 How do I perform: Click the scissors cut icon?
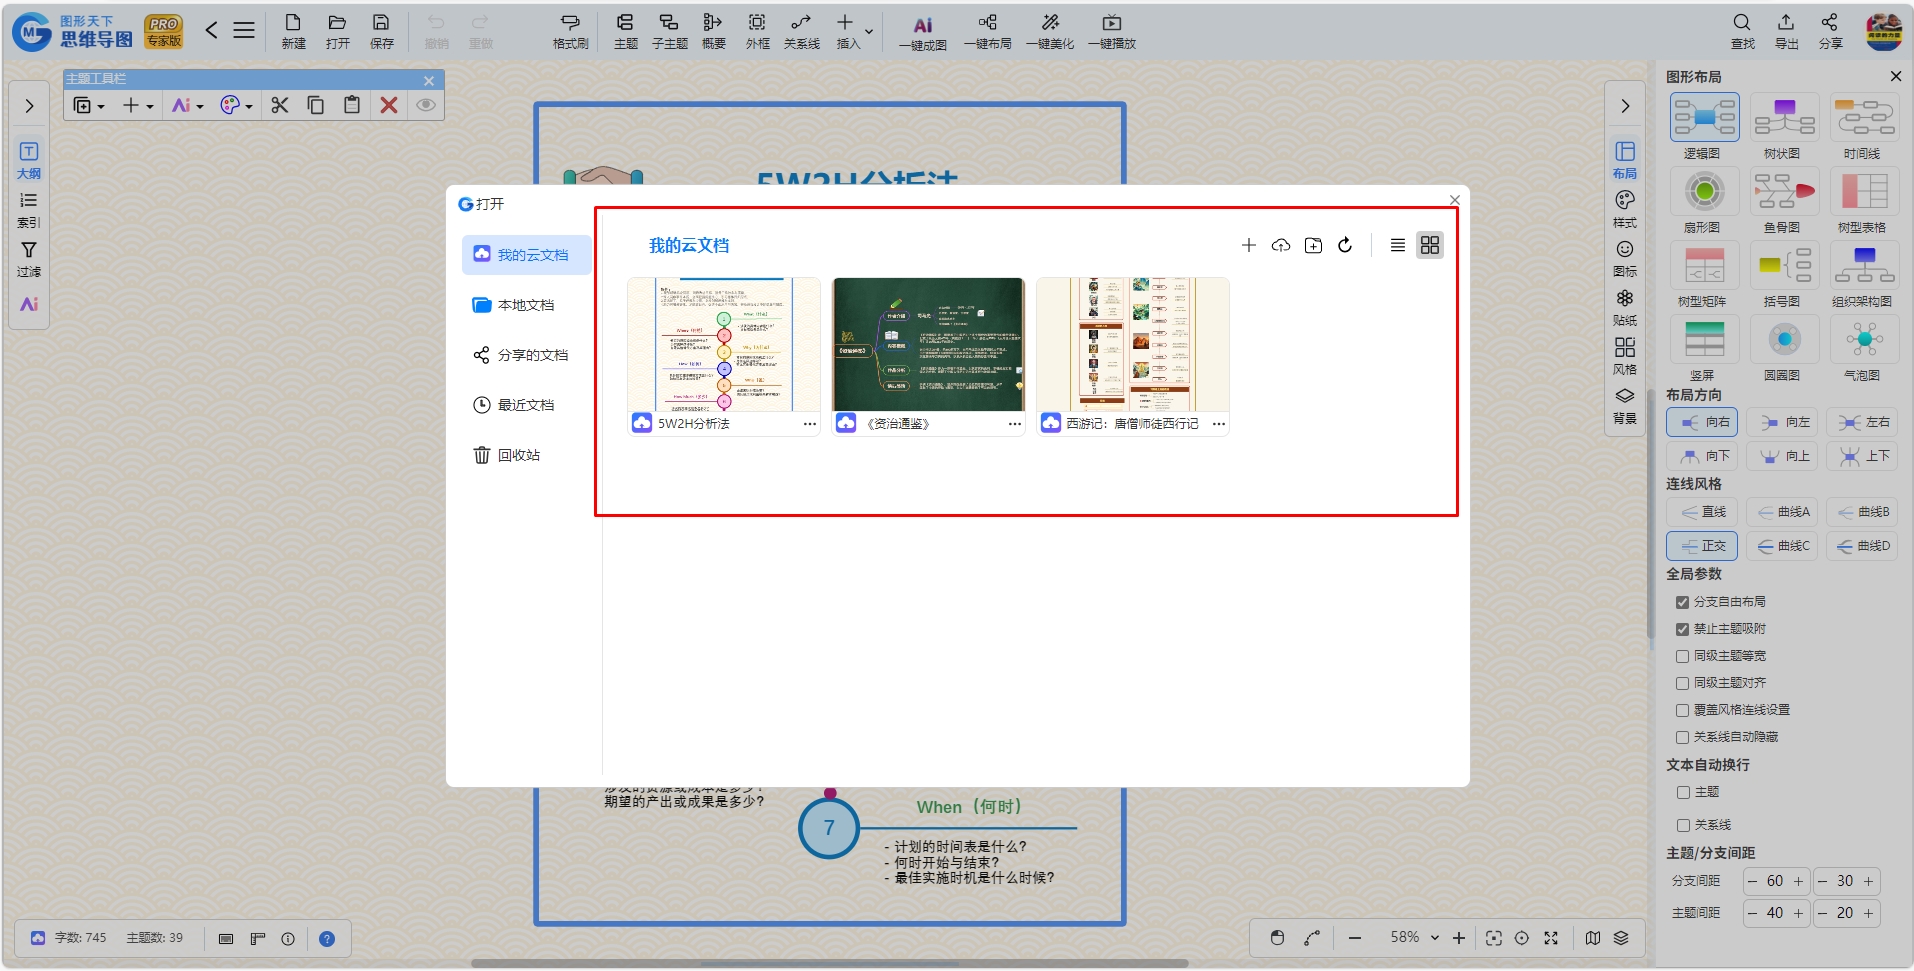pos(280,105)
